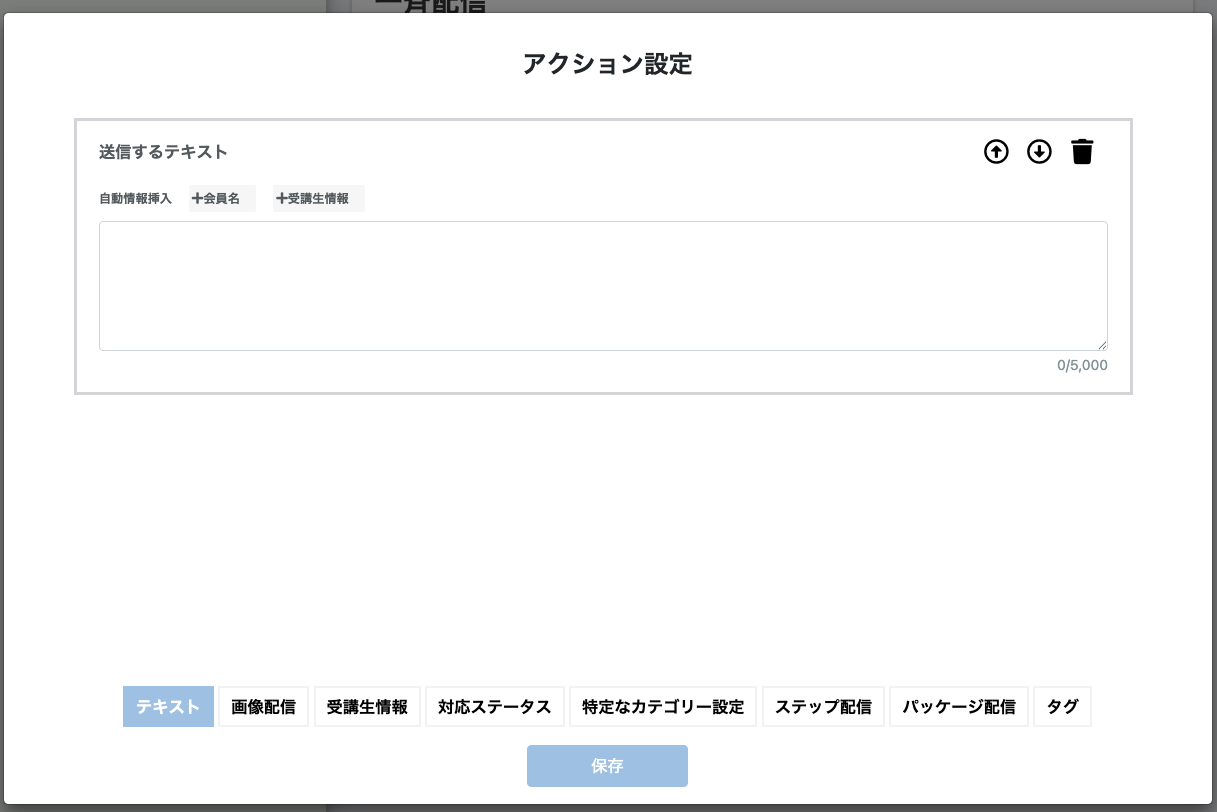The width and height of the screenshot is (1217, 812).
Task: Delete the text block using the trash icon
Action: [x=1082, y=152]
